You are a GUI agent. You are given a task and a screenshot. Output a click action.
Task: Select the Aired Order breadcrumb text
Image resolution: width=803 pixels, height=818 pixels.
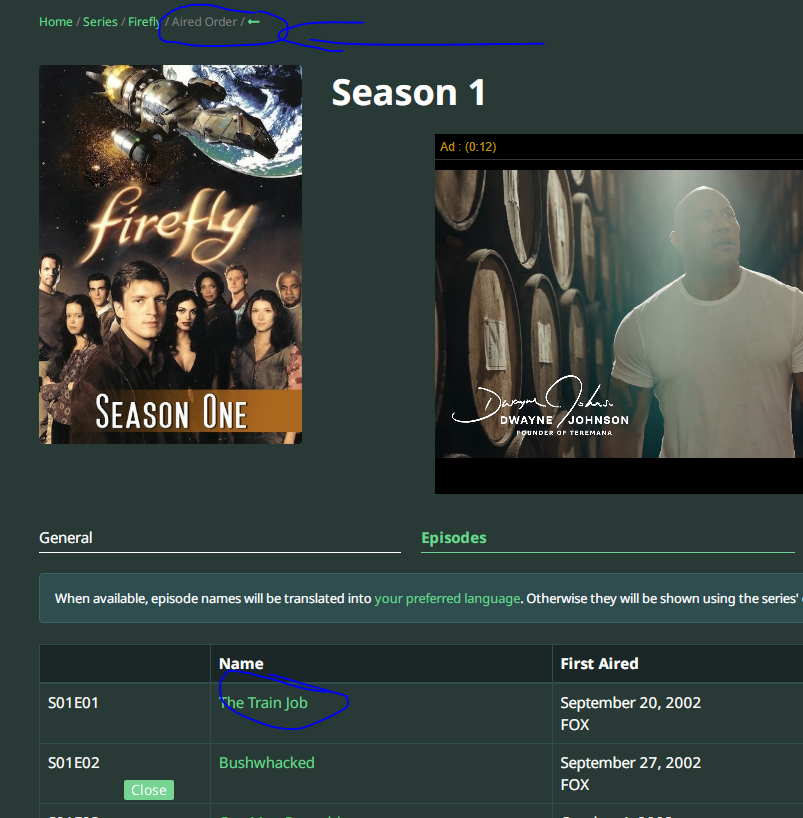click(x=204, y=22)
